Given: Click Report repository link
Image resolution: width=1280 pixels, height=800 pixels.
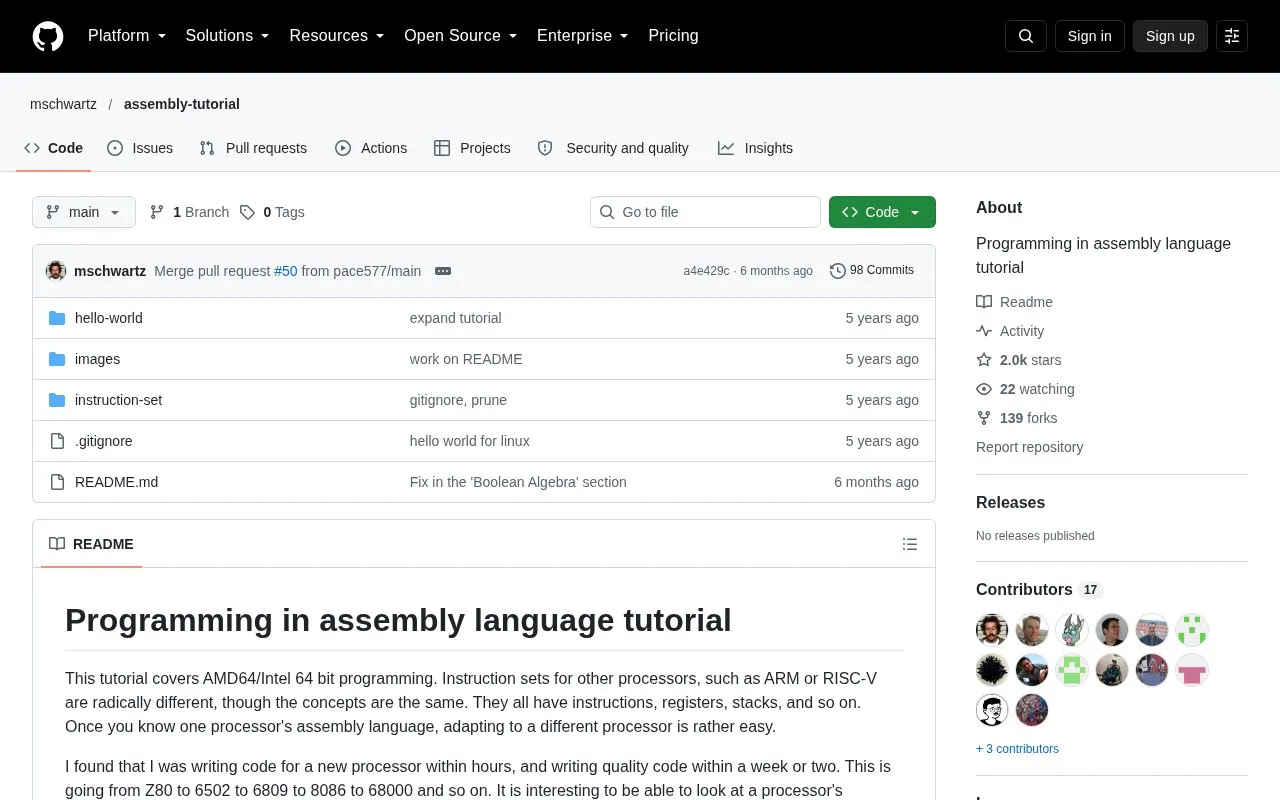Looking at the screenshot, I should pyautogui.click(x=1029, y=447).
